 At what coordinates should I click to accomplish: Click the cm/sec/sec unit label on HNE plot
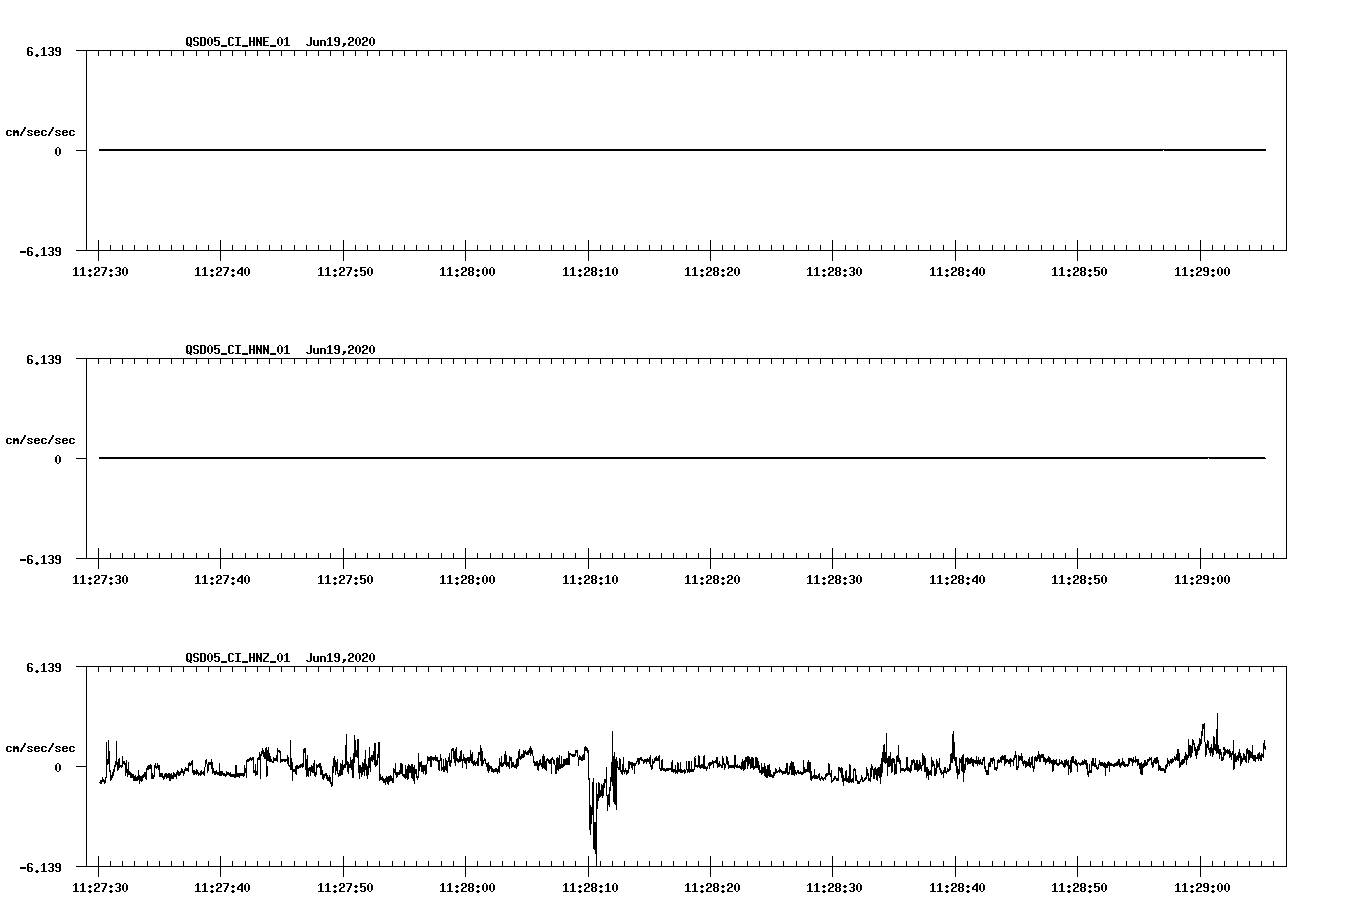point(41,132)
